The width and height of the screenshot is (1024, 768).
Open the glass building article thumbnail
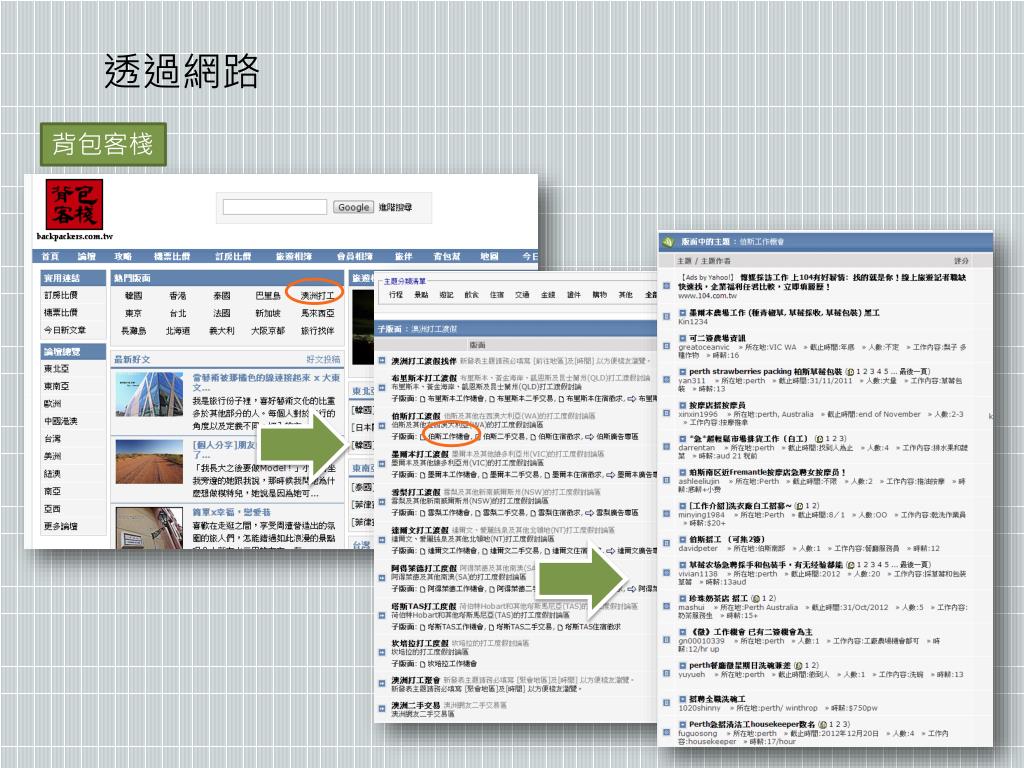pyautogui.click(x=150, y=395)
